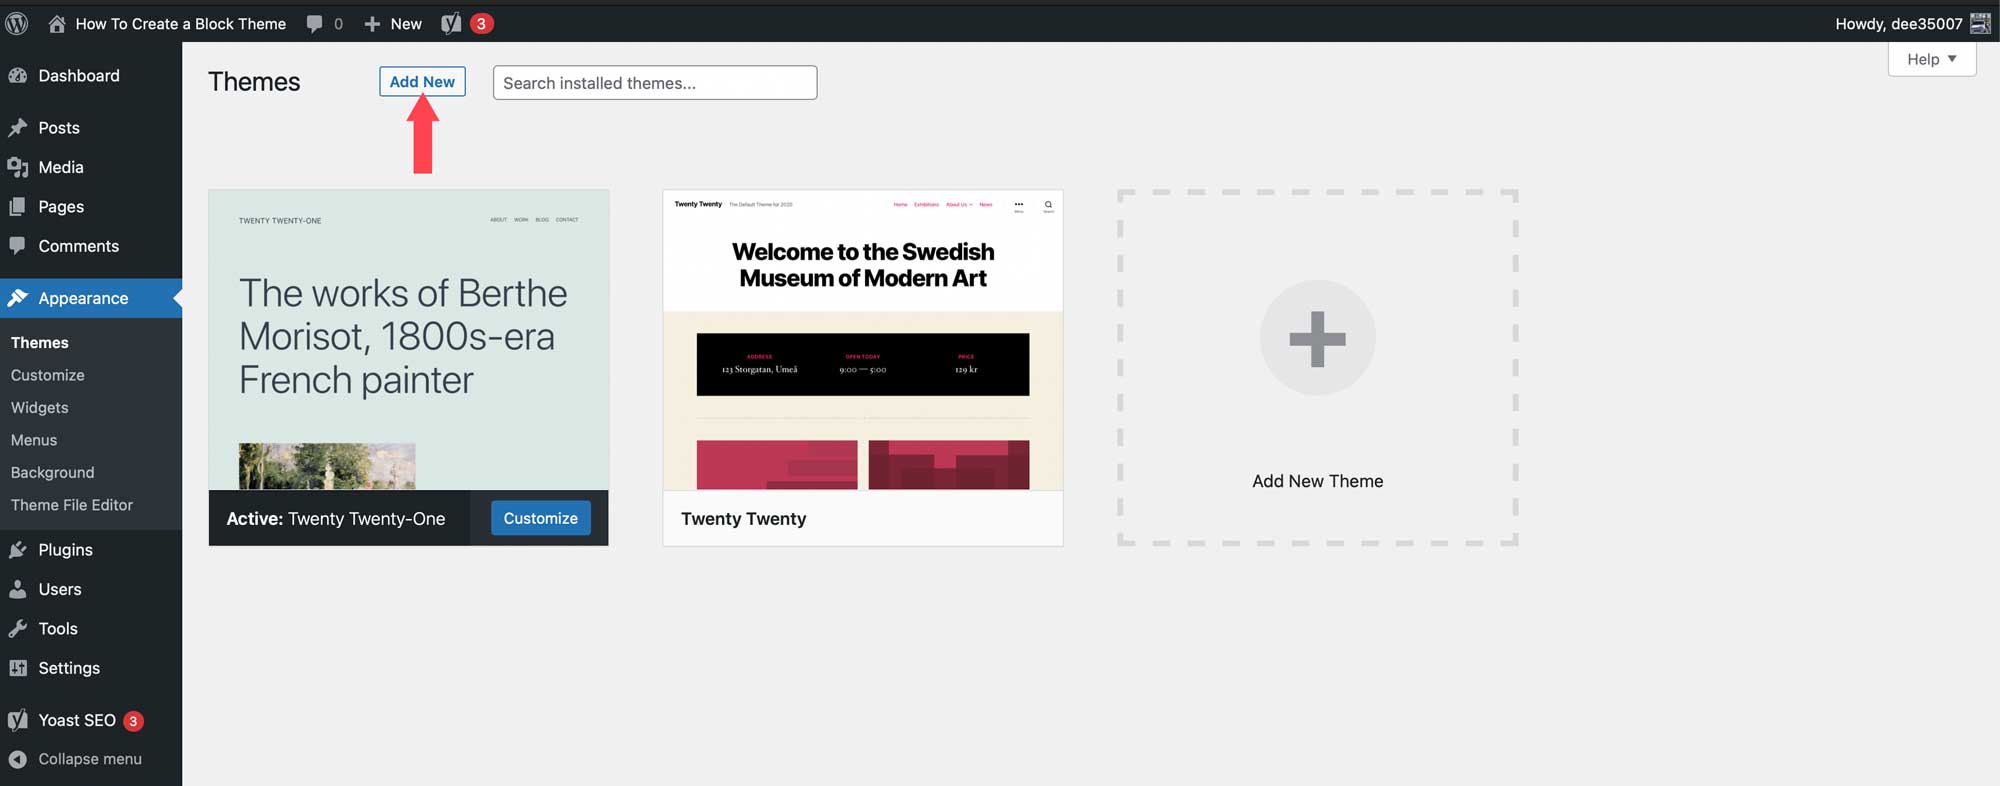Open the comments bubble icon in admin bar
Image resolution: width=2000 pixels, height=786 pixels.
pyautogui.click(x=314, y=24)
